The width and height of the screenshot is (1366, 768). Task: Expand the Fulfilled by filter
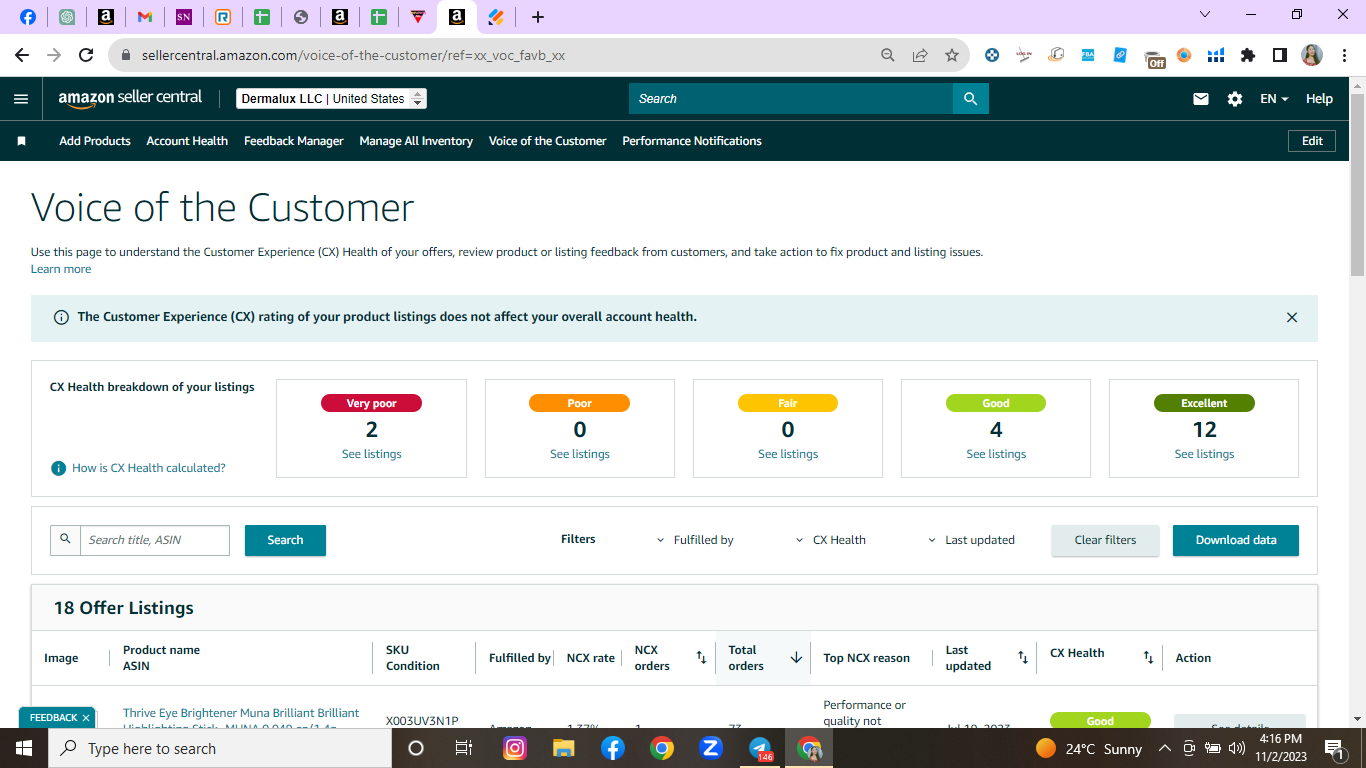[x=695, y=540]
